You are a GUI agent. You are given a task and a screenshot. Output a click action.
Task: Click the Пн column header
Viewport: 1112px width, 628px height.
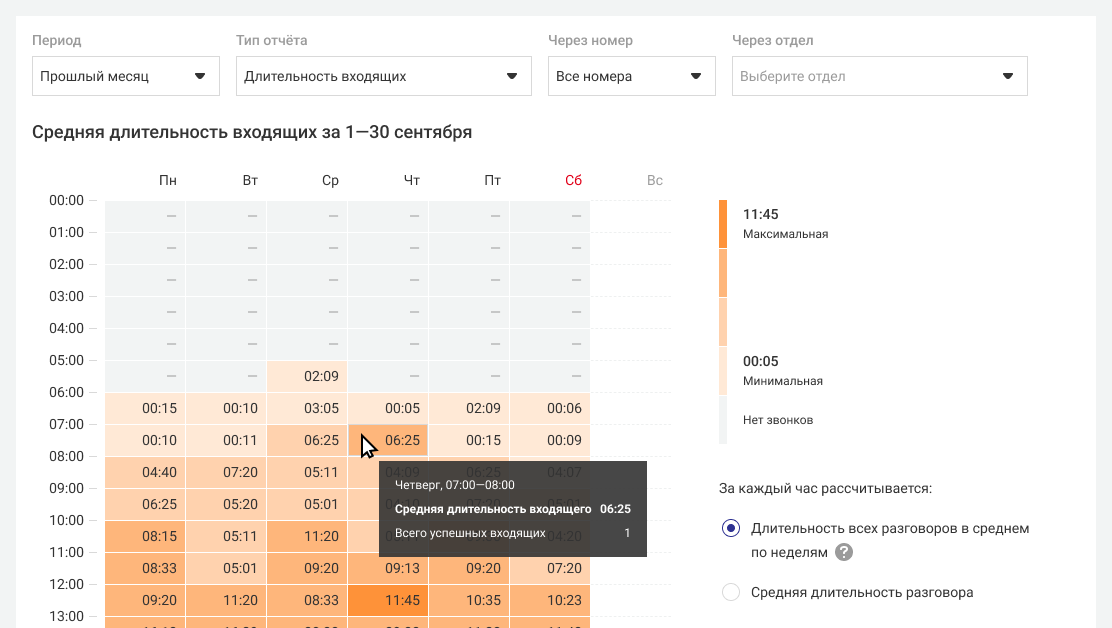point(168,181)
